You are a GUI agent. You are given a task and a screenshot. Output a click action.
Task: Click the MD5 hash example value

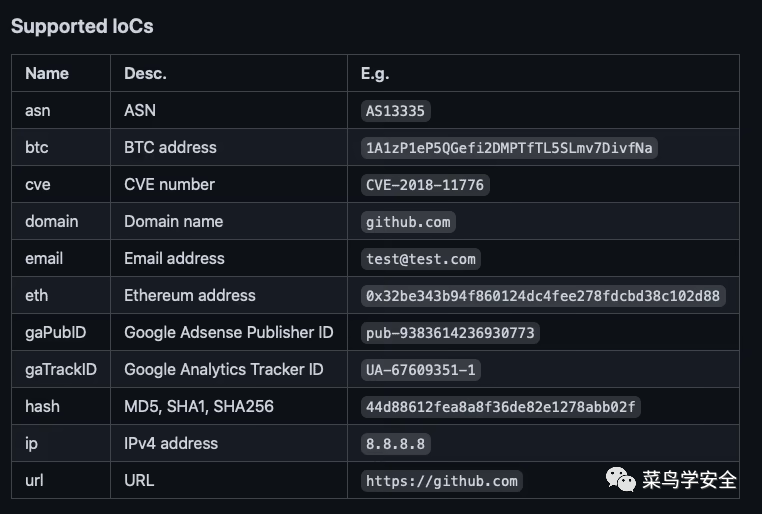(501, 407)
